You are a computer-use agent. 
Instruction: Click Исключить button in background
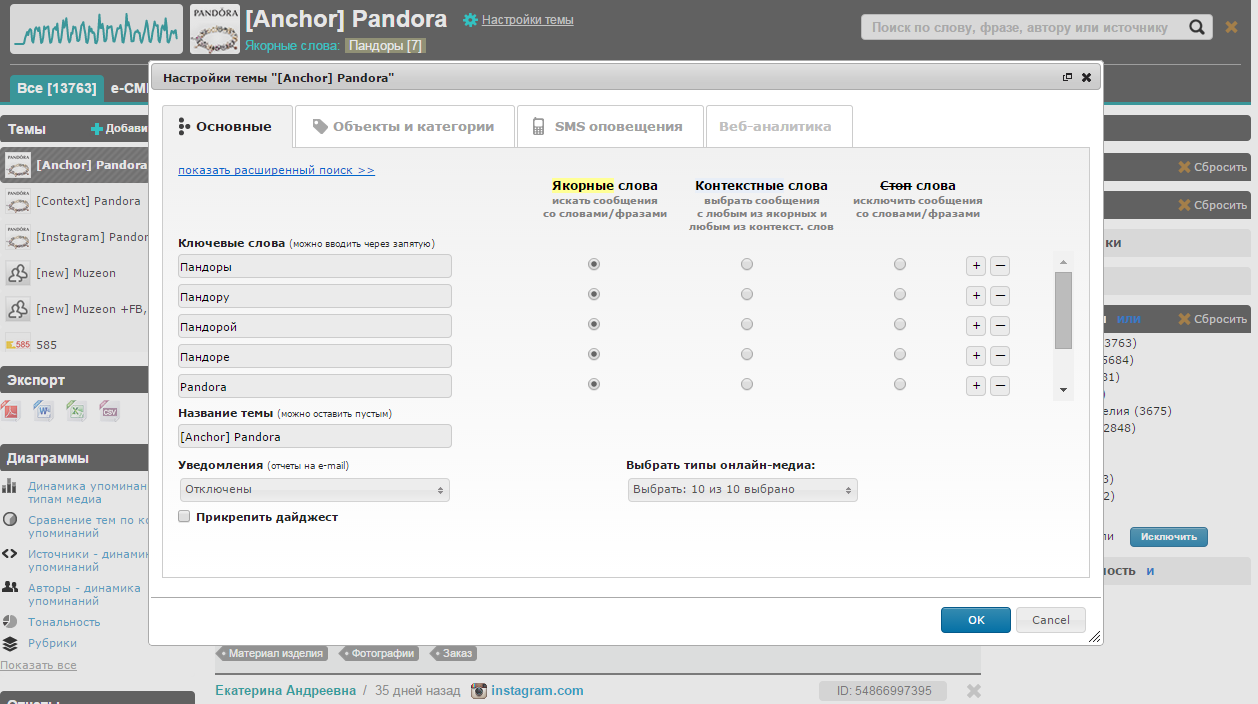point(1169,537)
